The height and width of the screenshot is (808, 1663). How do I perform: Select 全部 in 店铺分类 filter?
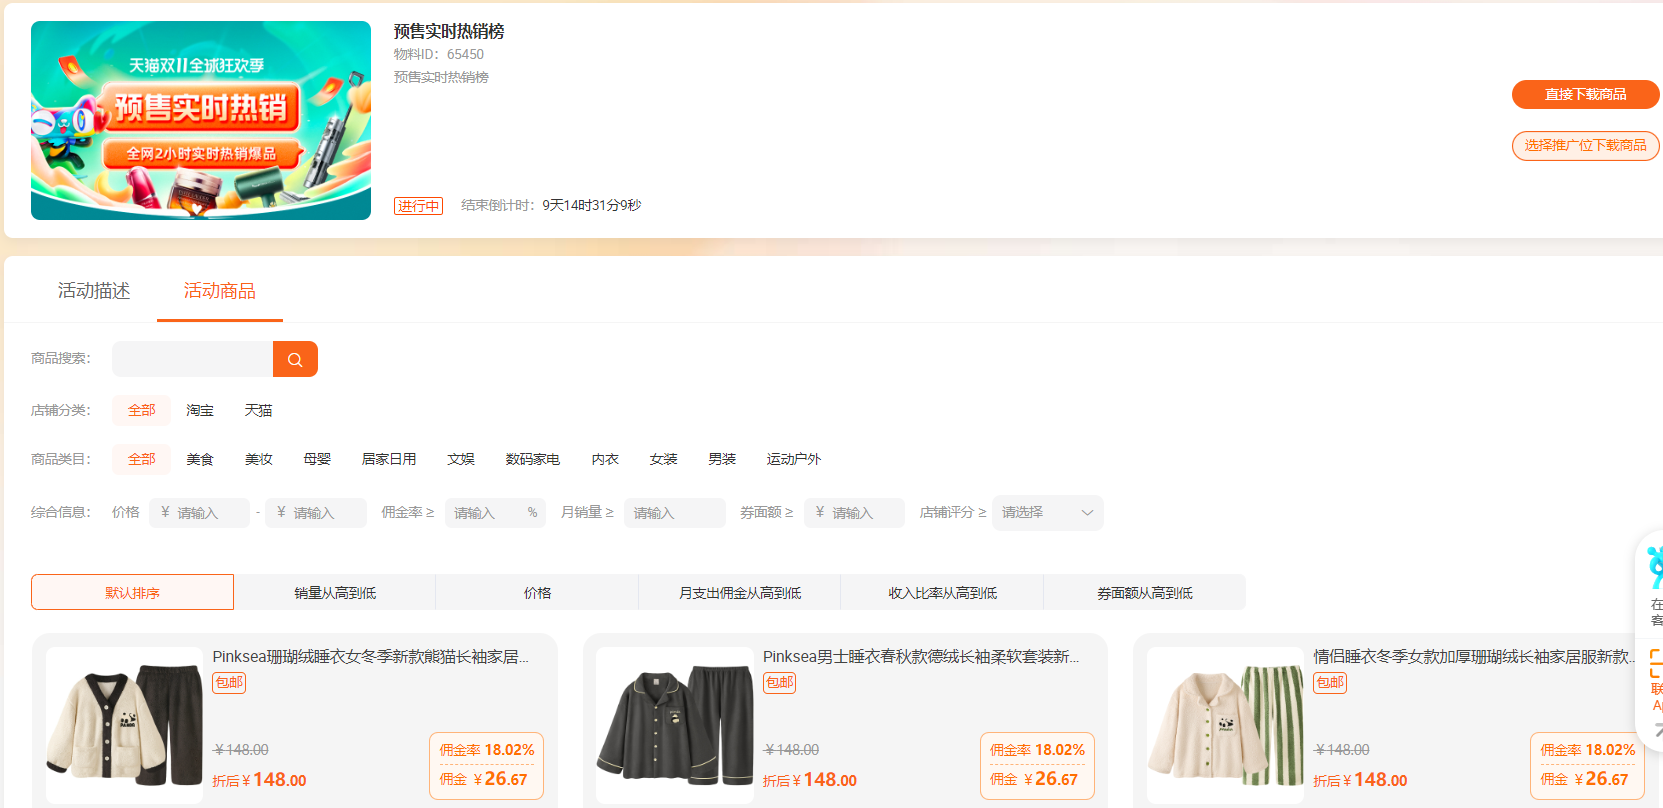point(141,410)
